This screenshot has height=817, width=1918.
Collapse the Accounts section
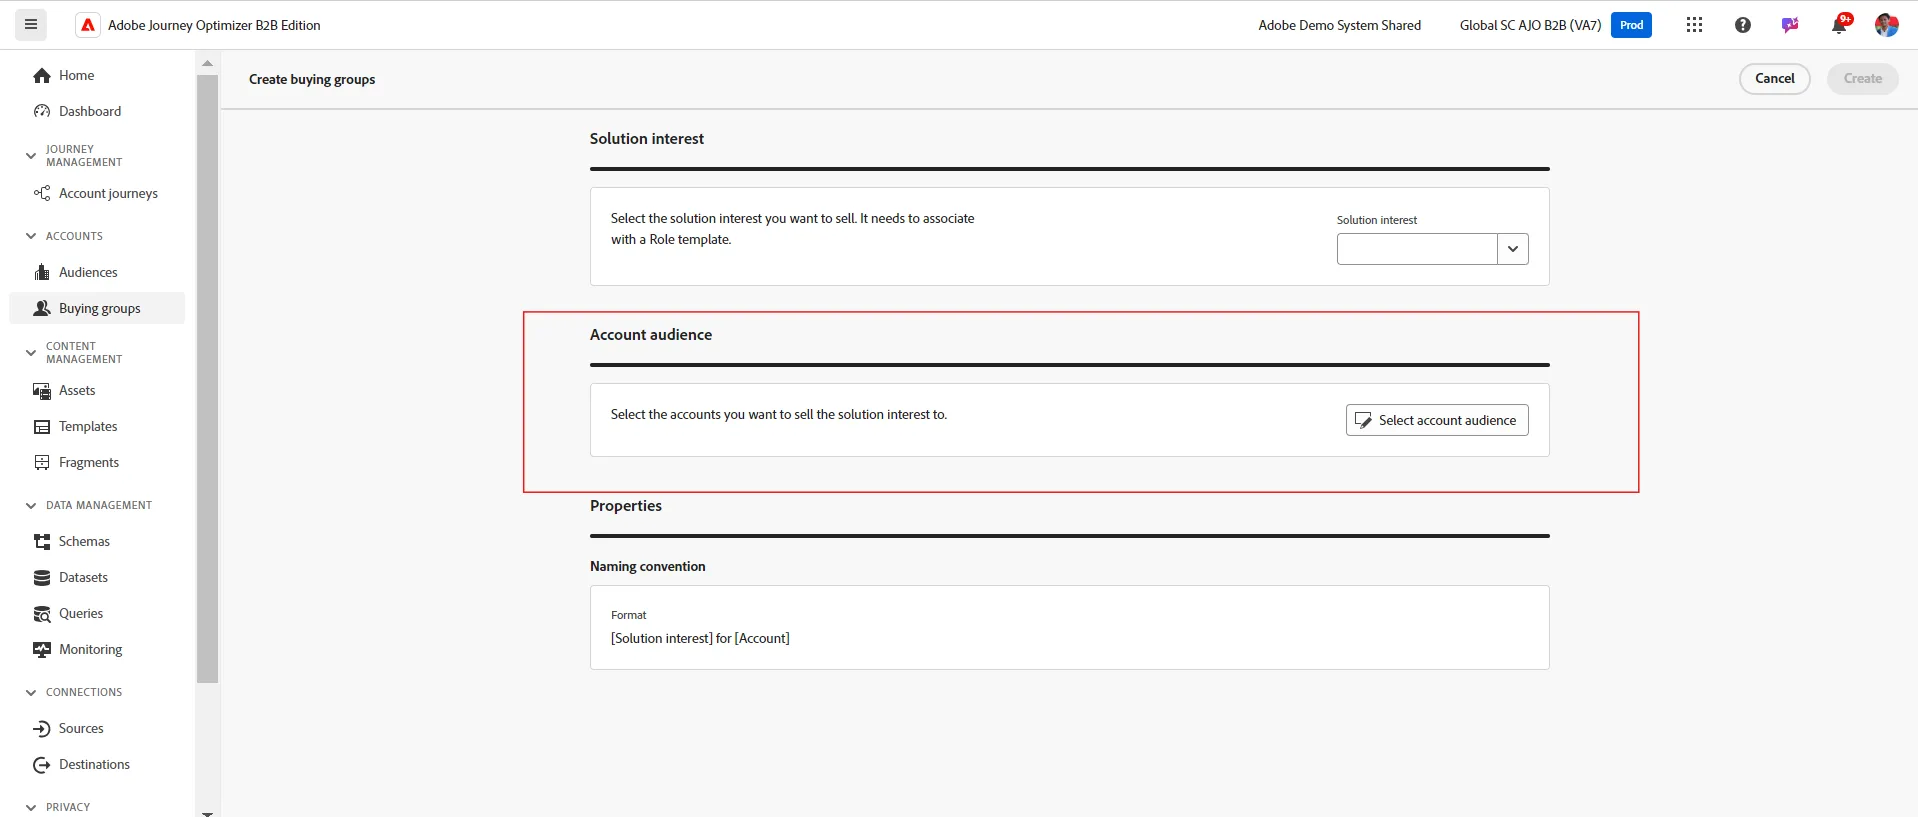point(31,236)
